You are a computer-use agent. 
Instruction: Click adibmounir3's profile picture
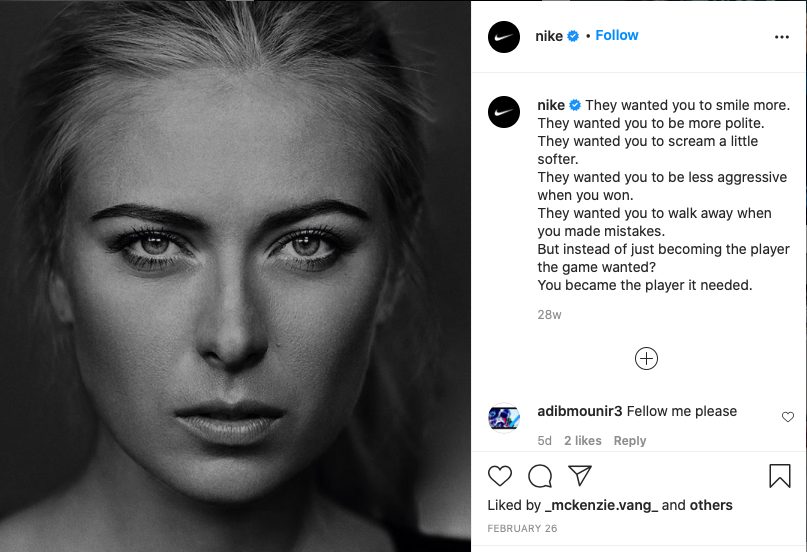point(504,418)
